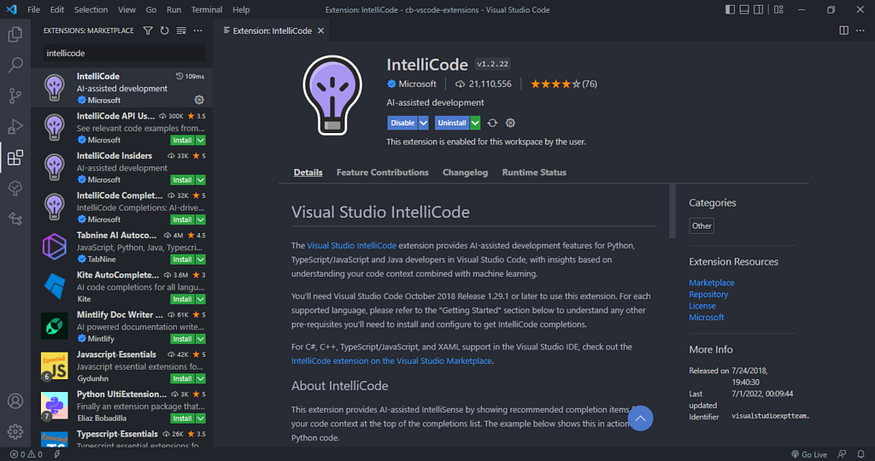Open the Terminal menu
This screenshot has height=461, width=875.
coord(207,9)
